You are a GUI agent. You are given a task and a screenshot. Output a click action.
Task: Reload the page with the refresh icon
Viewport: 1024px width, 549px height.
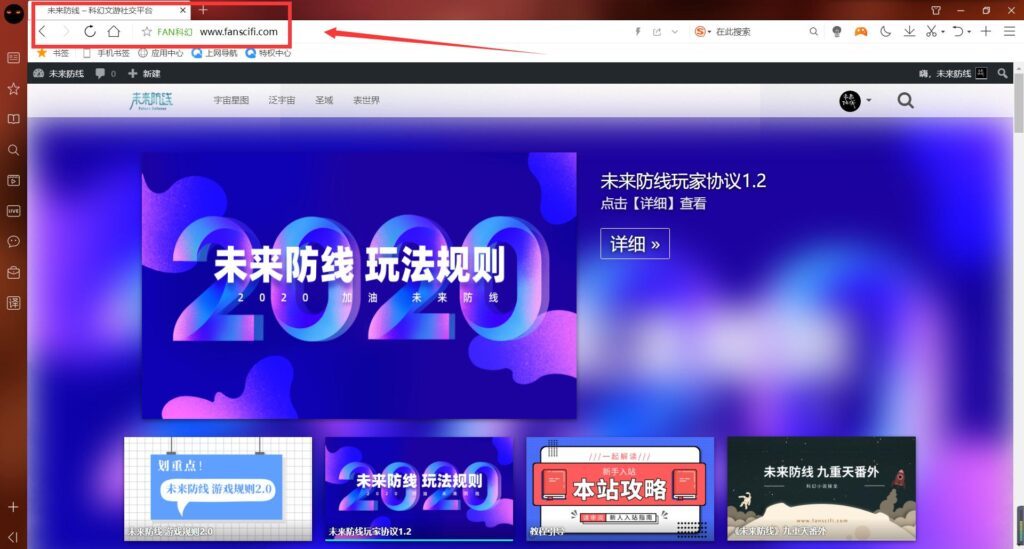click(89, 31)
